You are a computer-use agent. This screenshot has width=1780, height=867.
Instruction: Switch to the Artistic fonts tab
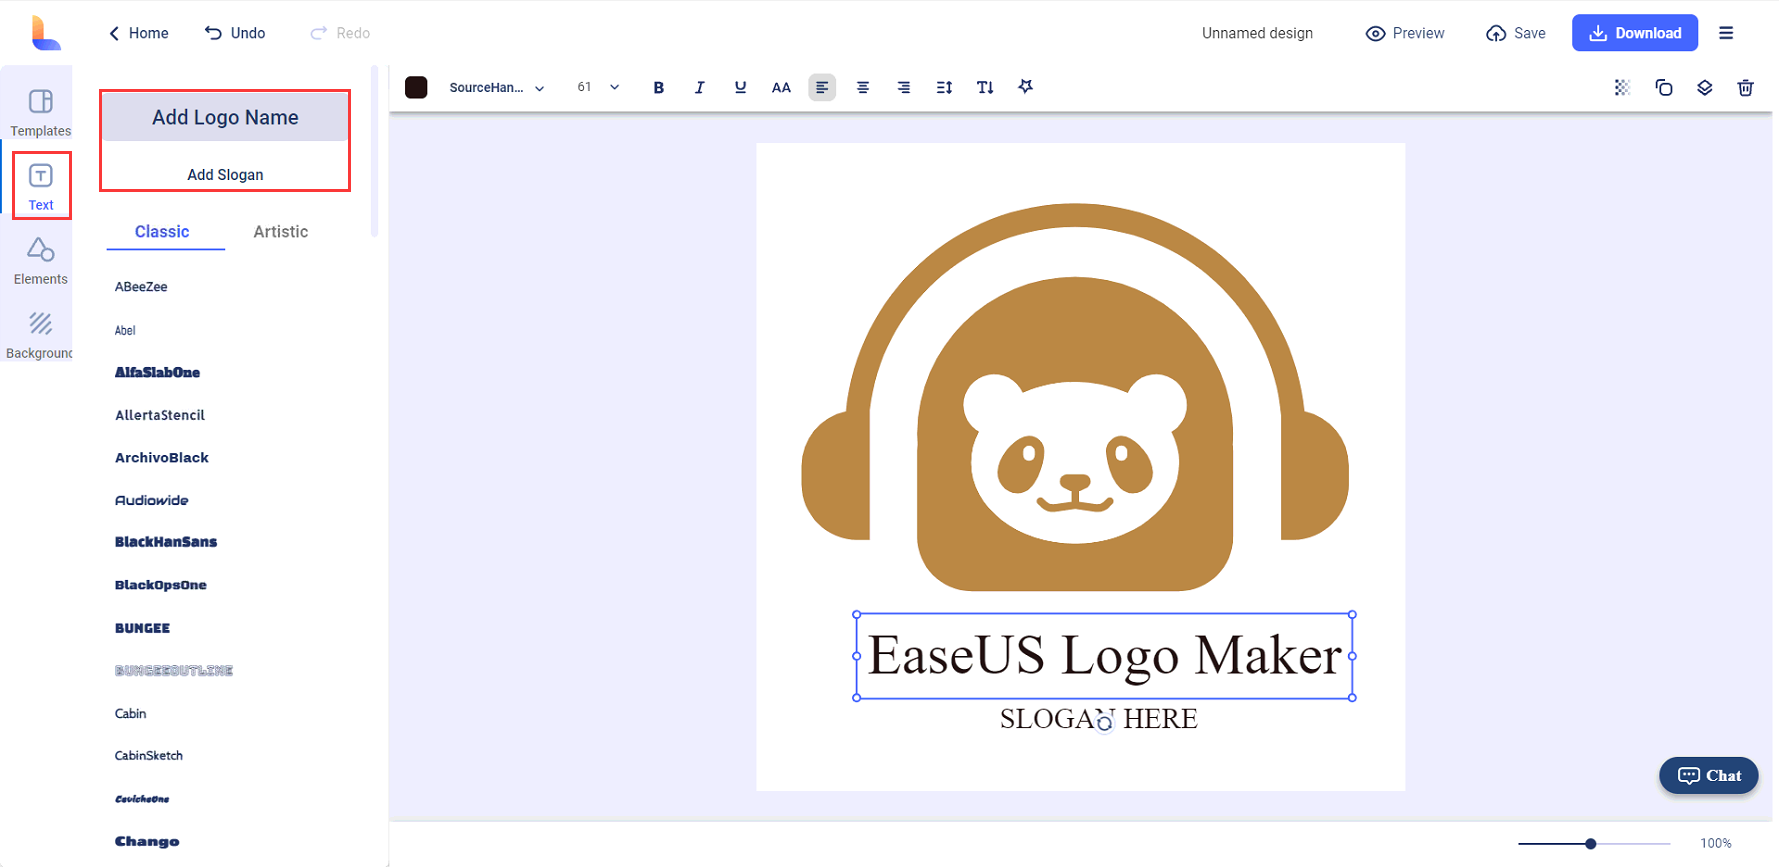[280, 232]
